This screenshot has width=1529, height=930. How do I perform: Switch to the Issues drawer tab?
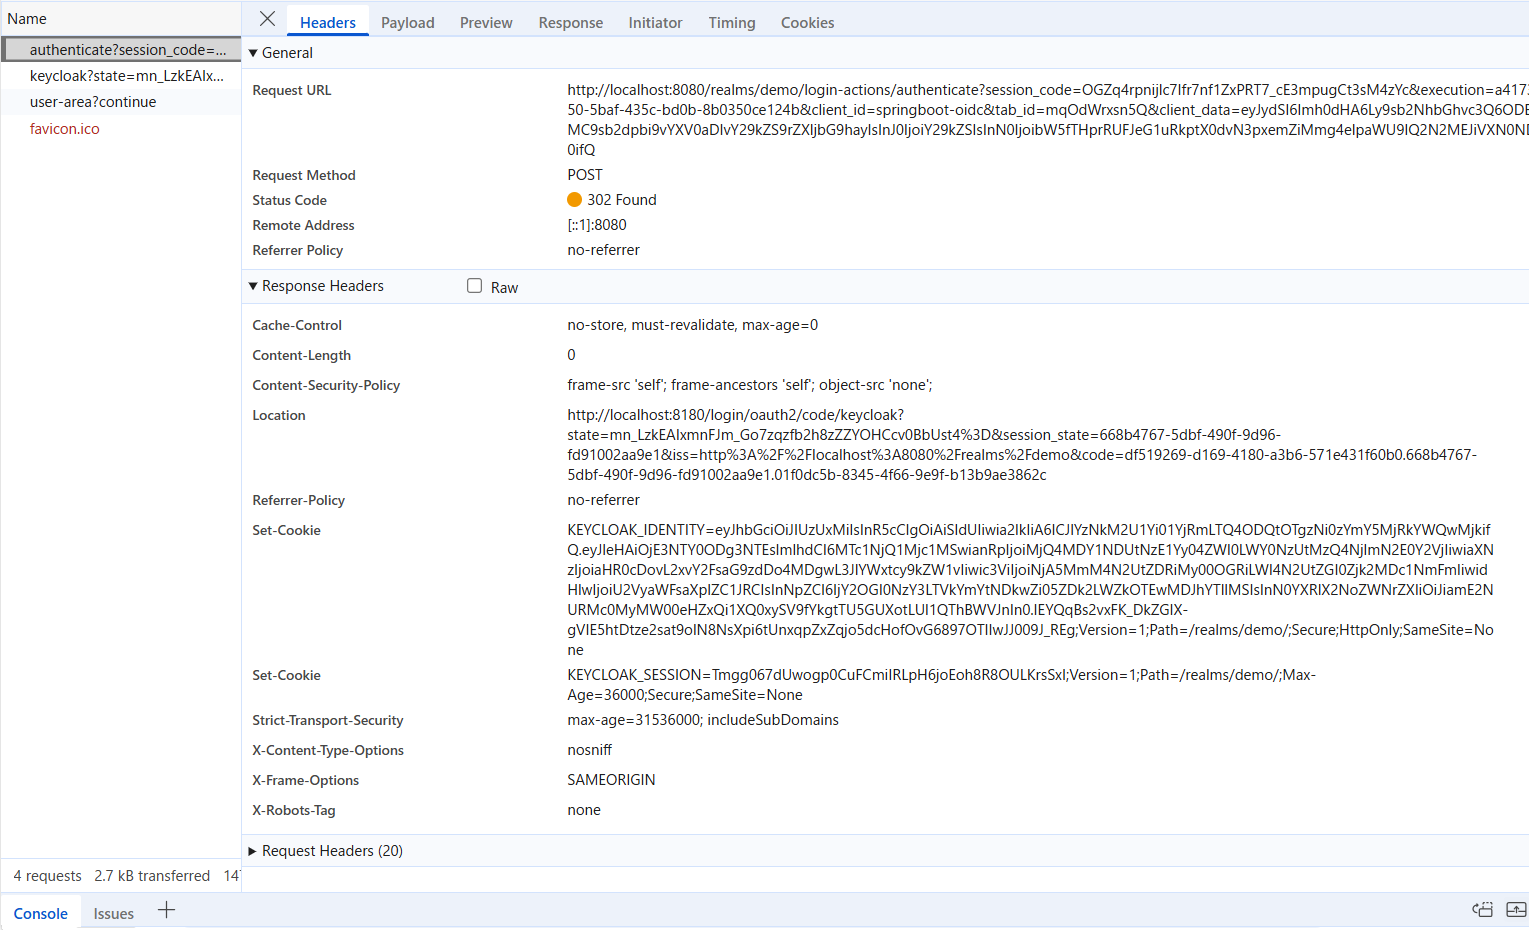(x=114, y=913)
